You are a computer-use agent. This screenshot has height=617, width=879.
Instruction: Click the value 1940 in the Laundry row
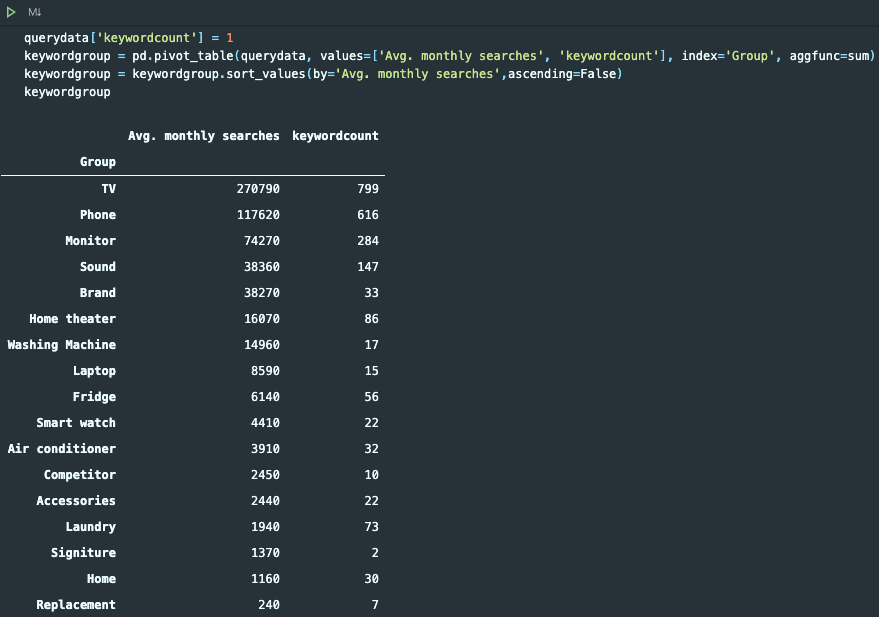[x=265, y=527]
